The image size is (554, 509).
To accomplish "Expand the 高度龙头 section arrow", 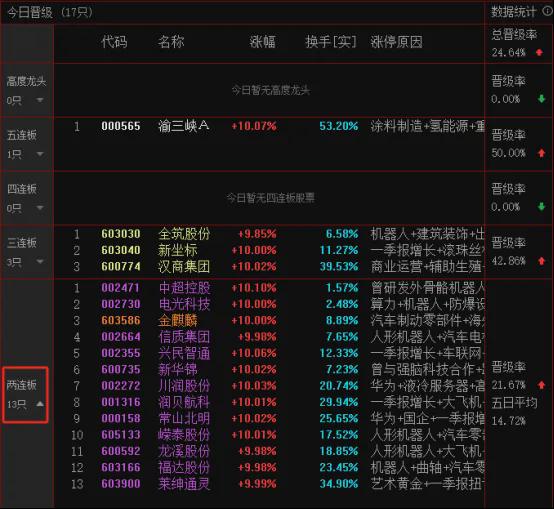I will (x=40, y=100).
